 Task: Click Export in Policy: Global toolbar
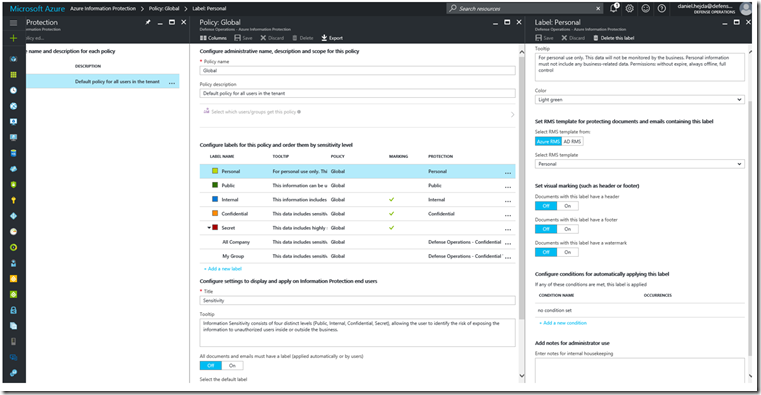coord(332,38)
